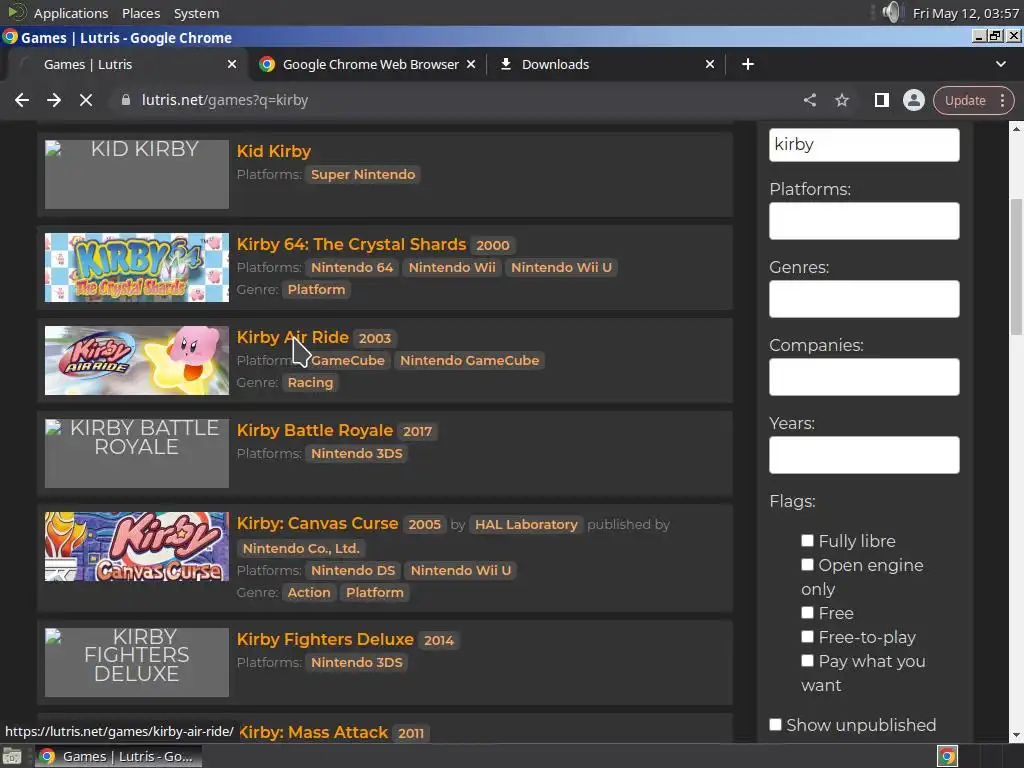Screen dimensions: 1024x768
Task: Close the Downloads tab
Action: [x=710, y=64]
